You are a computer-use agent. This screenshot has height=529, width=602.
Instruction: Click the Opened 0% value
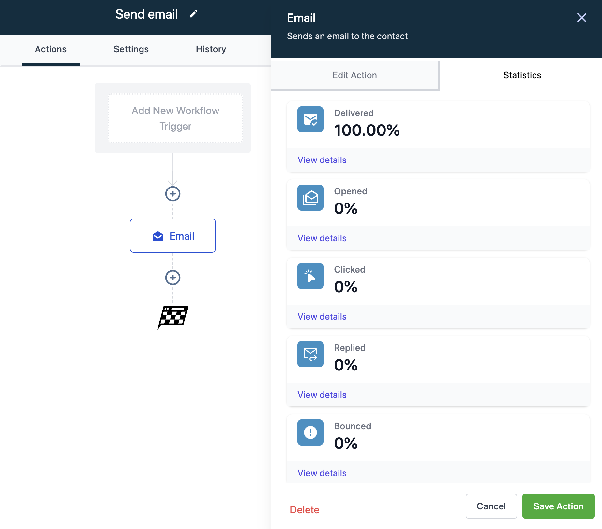click(346, 209)
